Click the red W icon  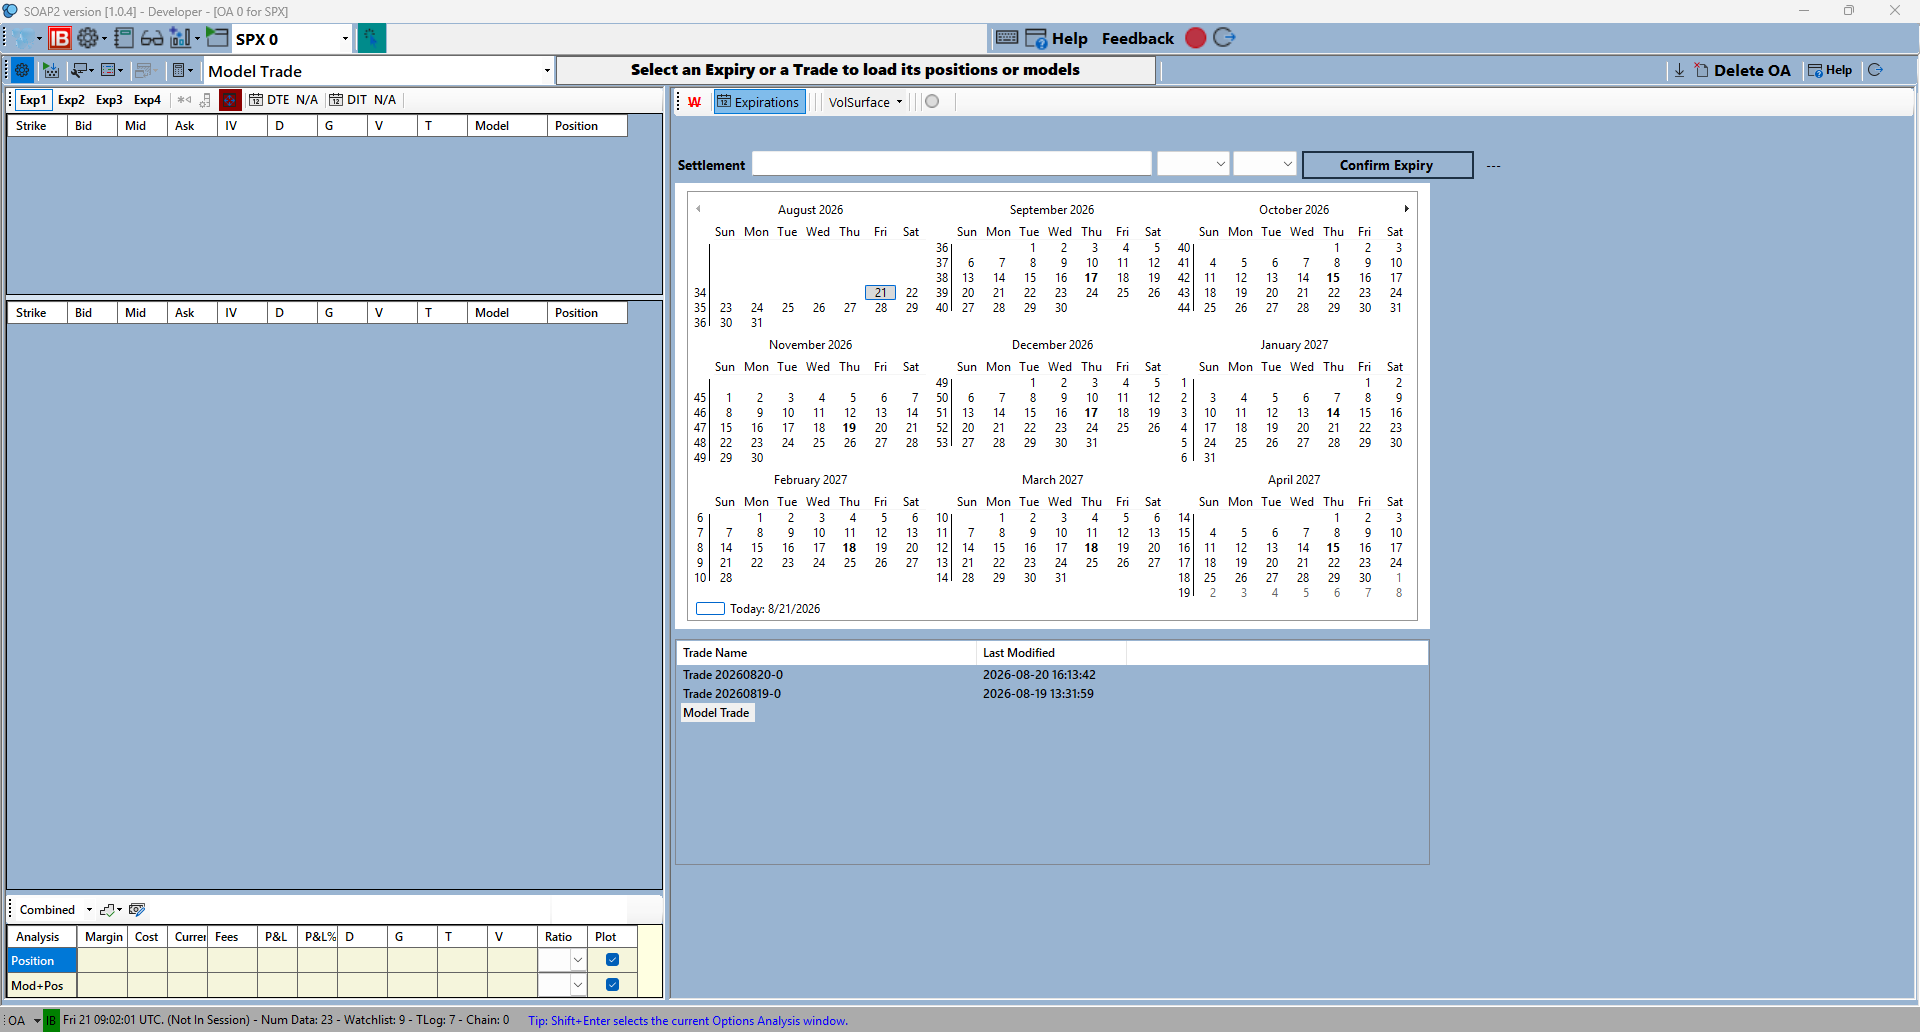pos(694,102)
